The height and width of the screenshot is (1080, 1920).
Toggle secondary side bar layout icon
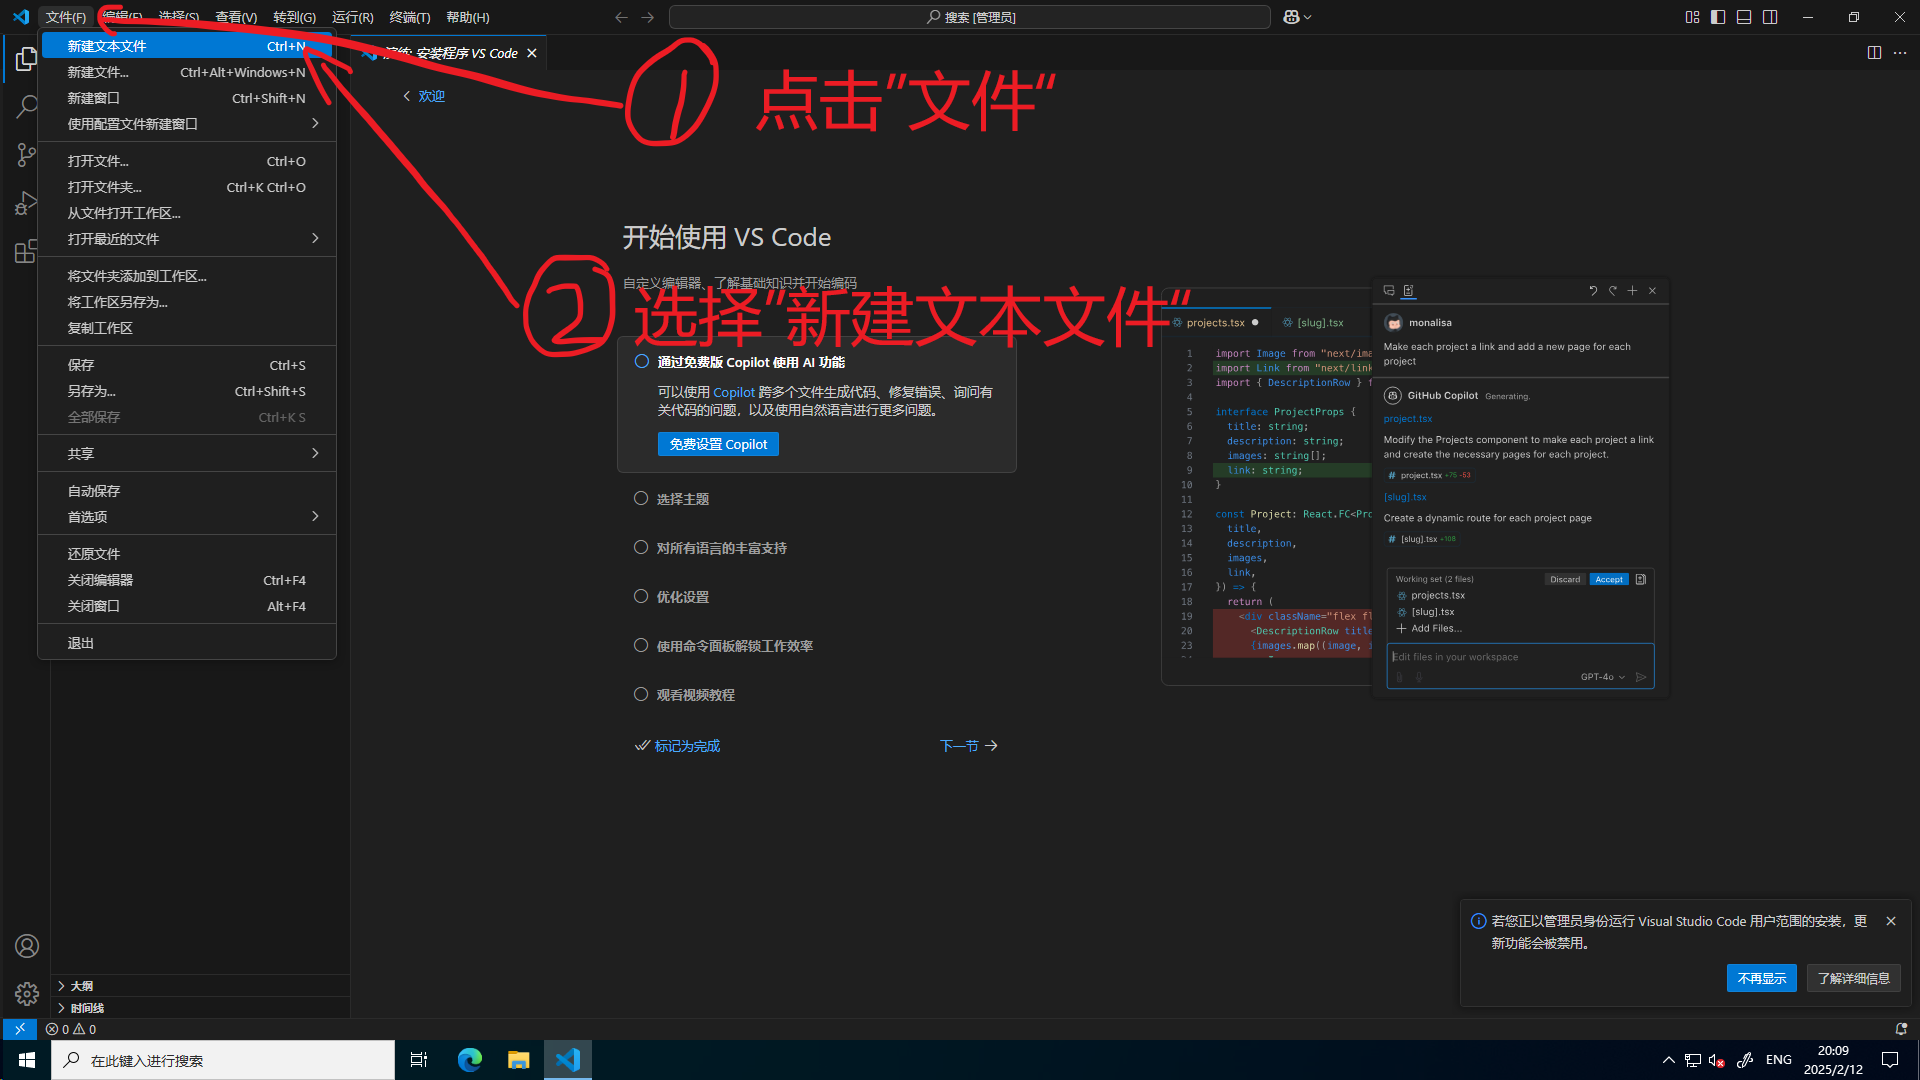(1770, 17)
